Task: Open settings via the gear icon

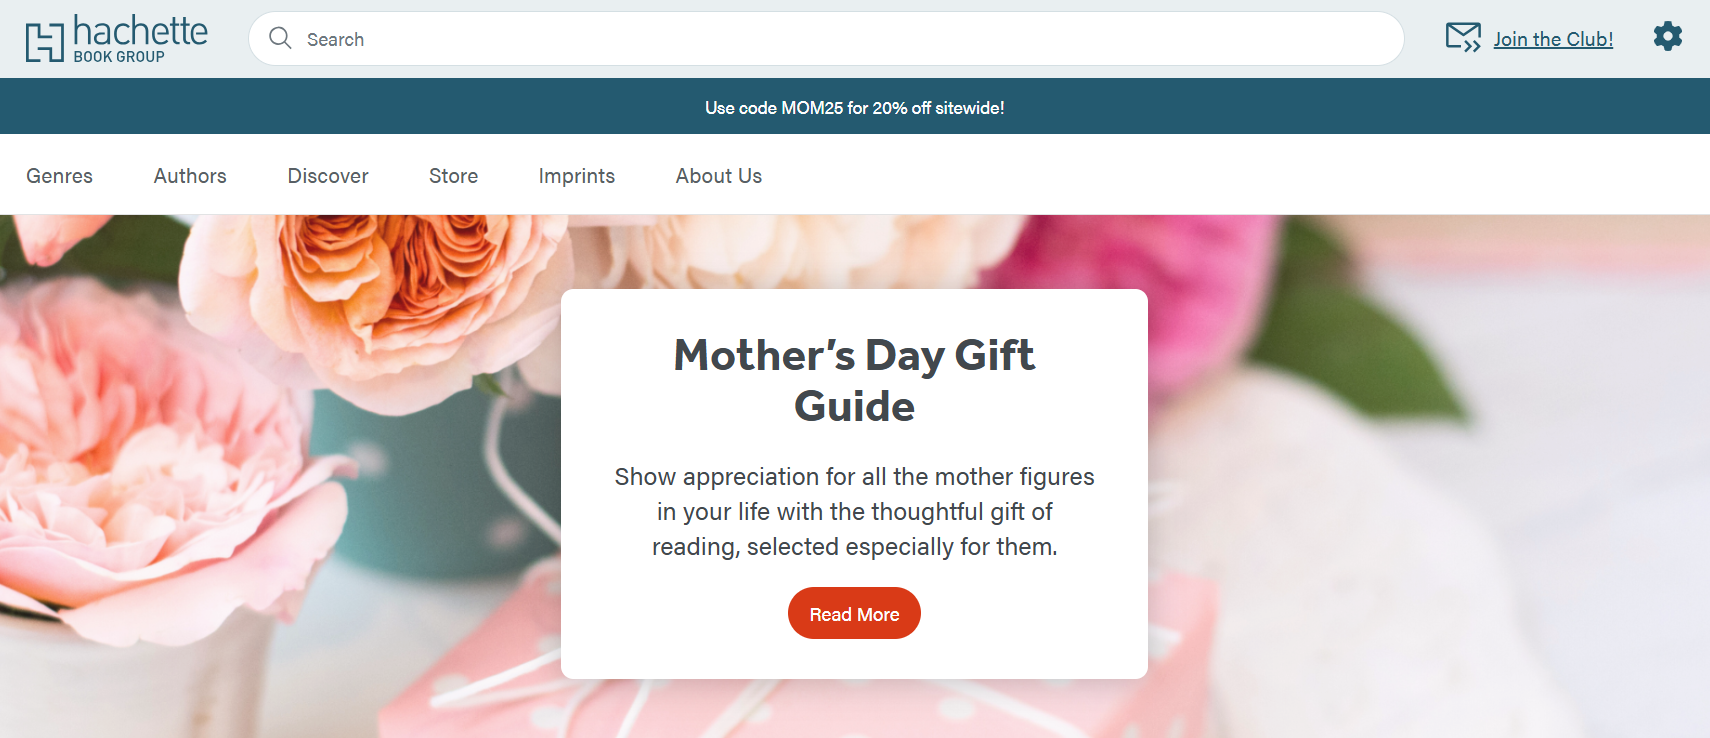Action: tap(1667, 37)
